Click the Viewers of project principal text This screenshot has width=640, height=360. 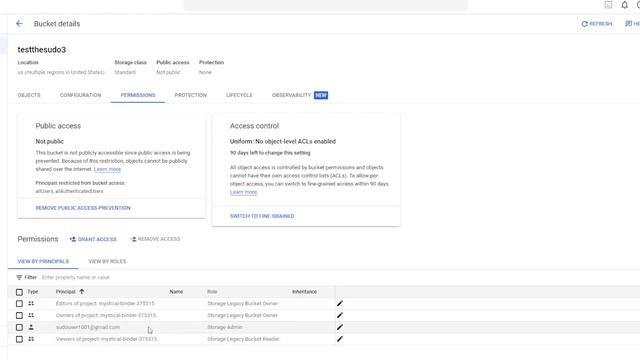pos(106,339)
